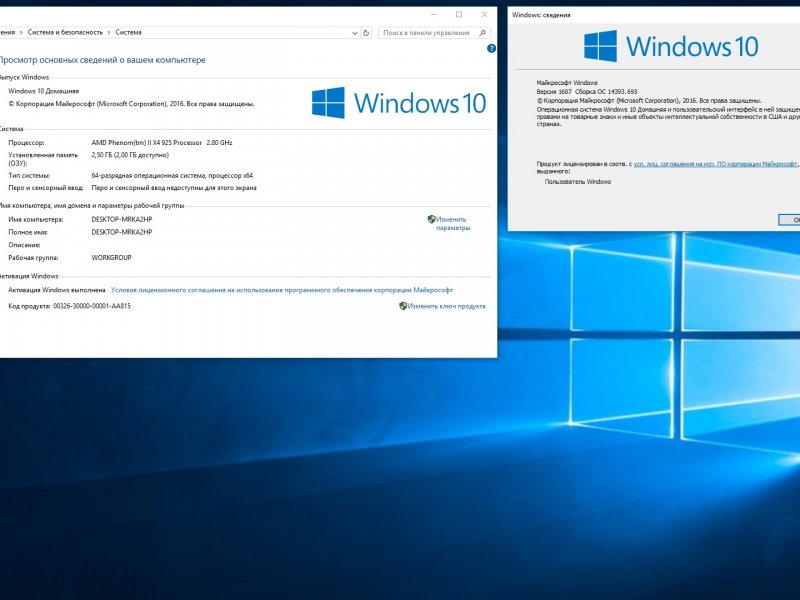Click the Windows 10 logo in System window
This screenshot has height=600, width=800.
click(398, 103)
